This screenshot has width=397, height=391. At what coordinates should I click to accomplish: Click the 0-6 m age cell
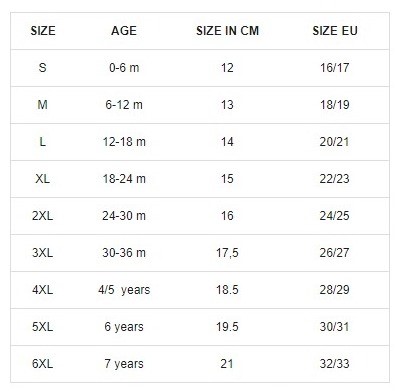pyautogui.click(x=124, y=68)
